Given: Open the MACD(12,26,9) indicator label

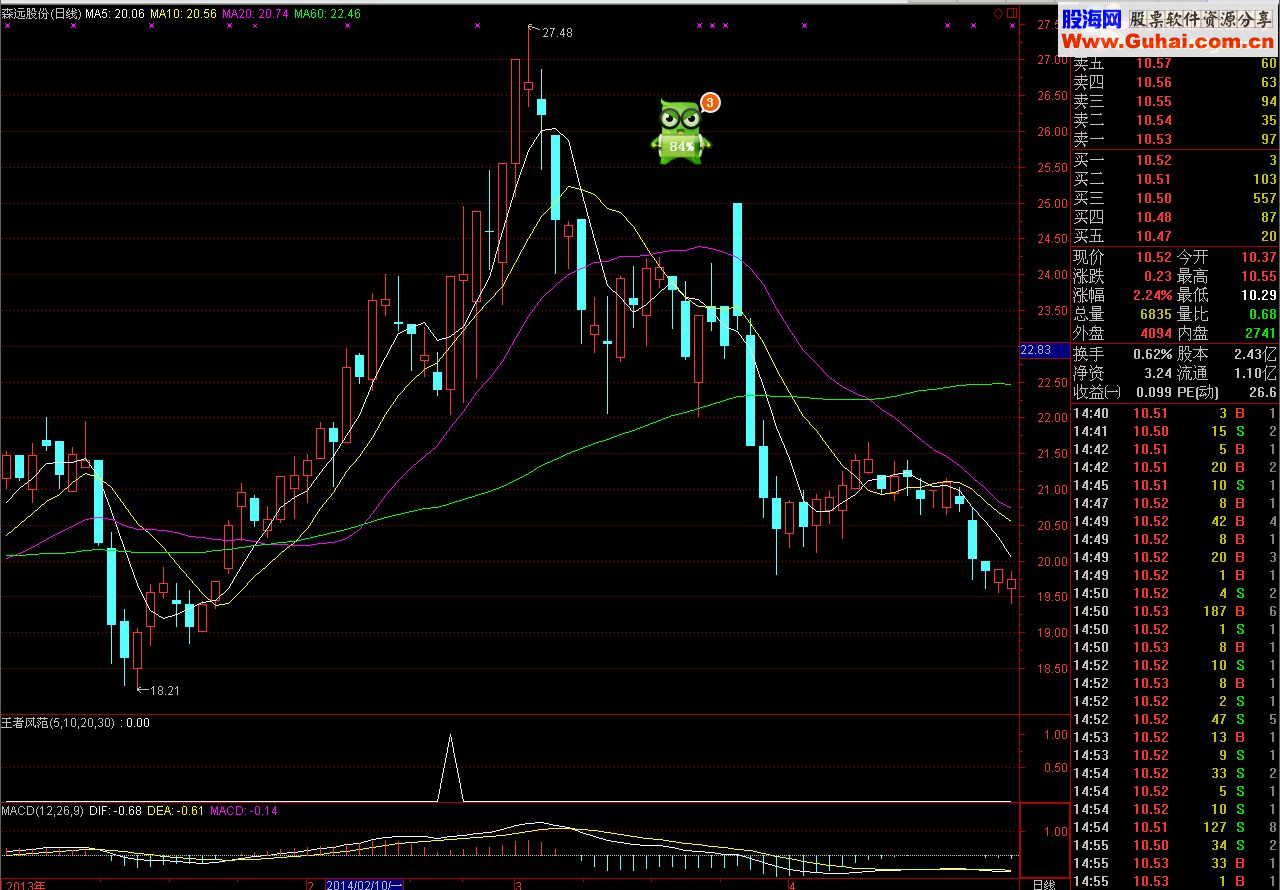Looking at the screenshot, I should click(42, 809).
